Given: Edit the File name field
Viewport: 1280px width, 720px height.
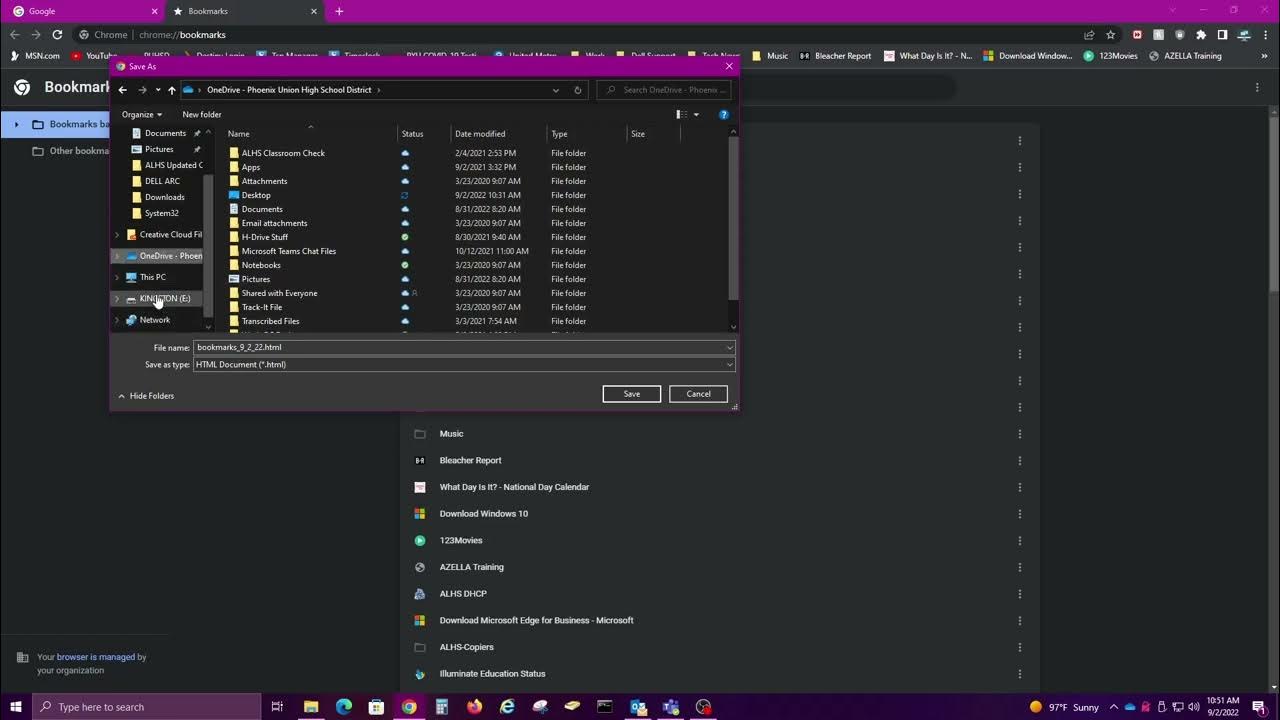Looking at the screenshot, I should (x=464, y=348).
